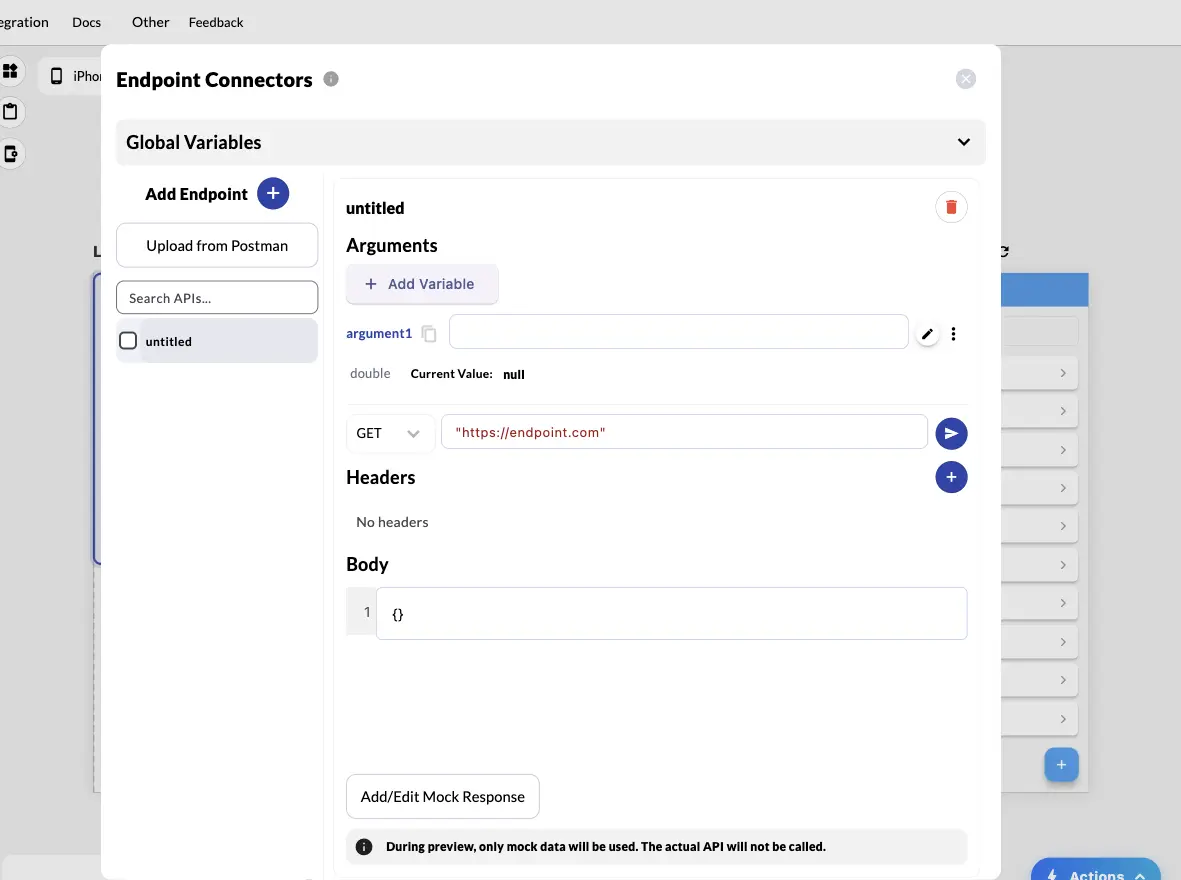Click the endpoint URL field
This screenshot has height=880, width=1181.
pos(684,432)
